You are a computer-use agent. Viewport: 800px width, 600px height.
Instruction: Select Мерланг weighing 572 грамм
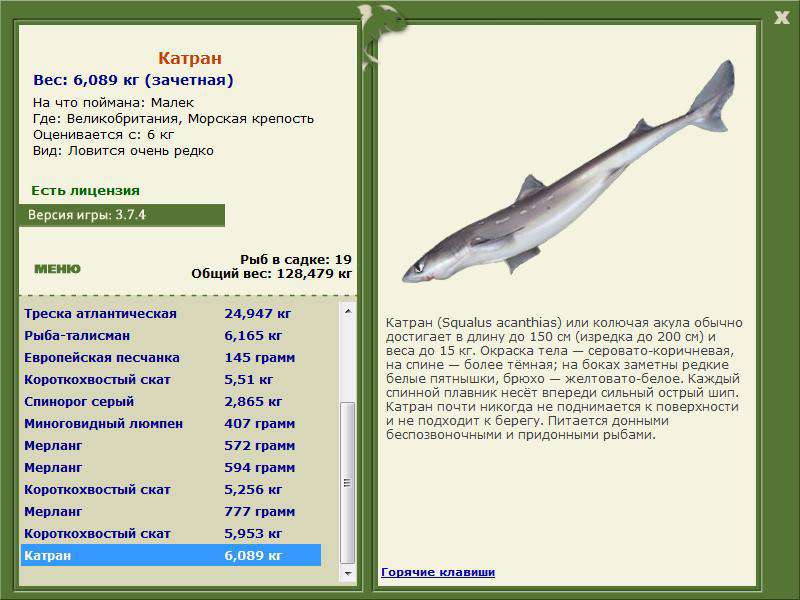[171, 445]
